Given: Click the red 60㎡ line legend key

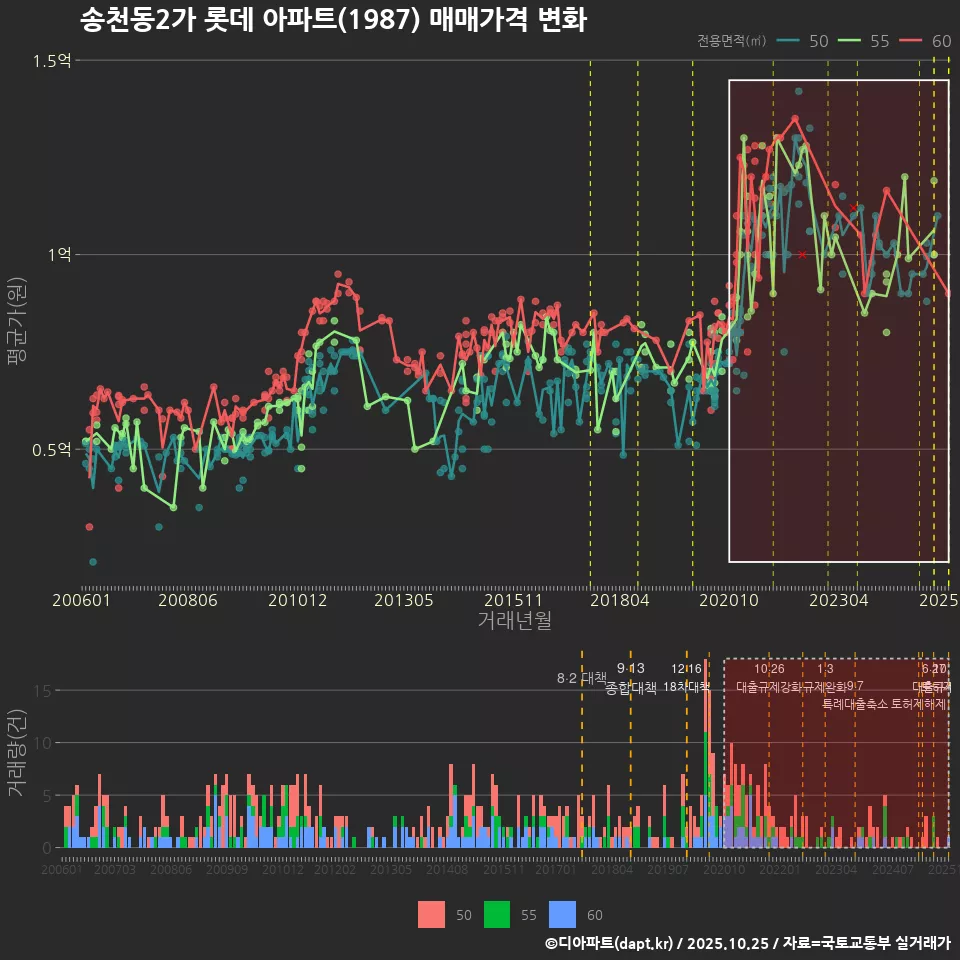Looking at the screenshot, I should click(912, 41).
